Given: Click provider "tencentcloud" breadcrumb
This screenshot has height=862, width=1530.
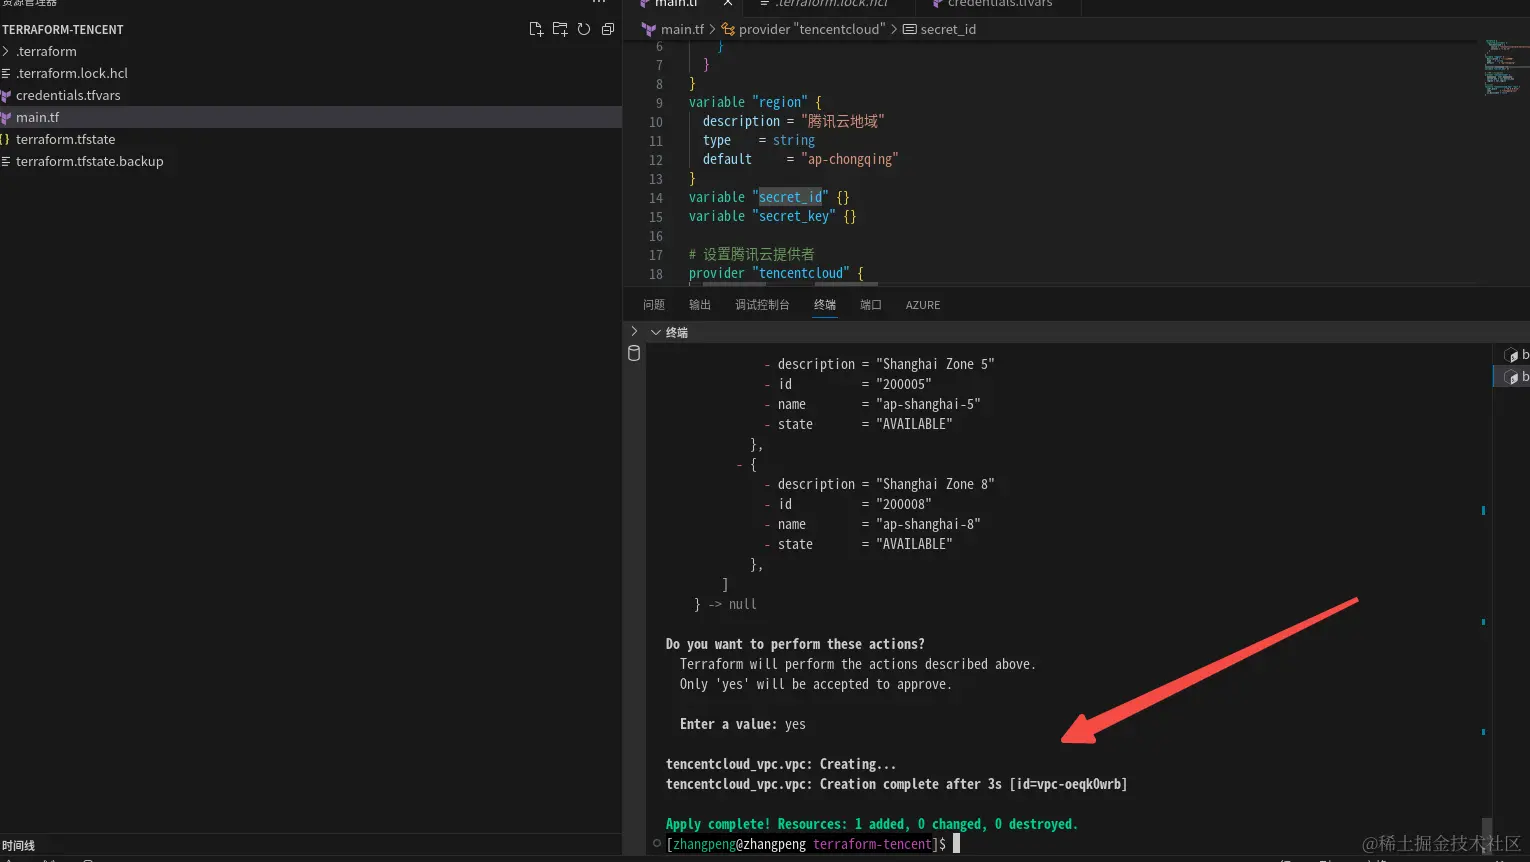Looking at the screenshot, I should (x=811, y=29).
